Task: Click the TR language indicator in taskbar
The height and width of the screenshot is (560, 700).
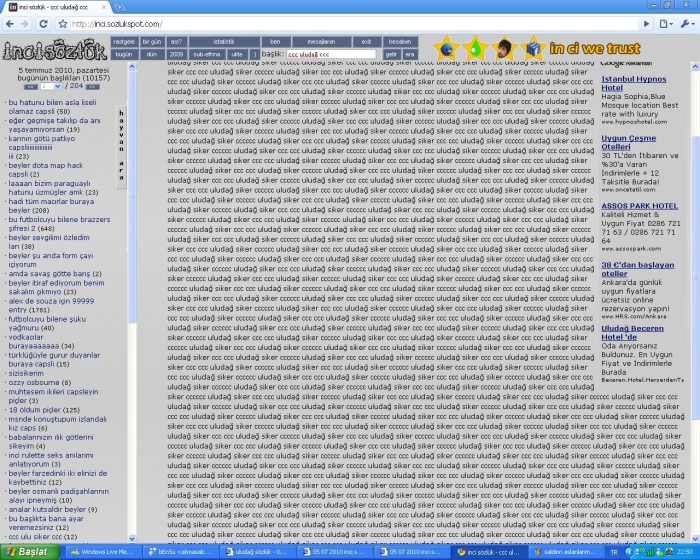Action: (614, 552)
